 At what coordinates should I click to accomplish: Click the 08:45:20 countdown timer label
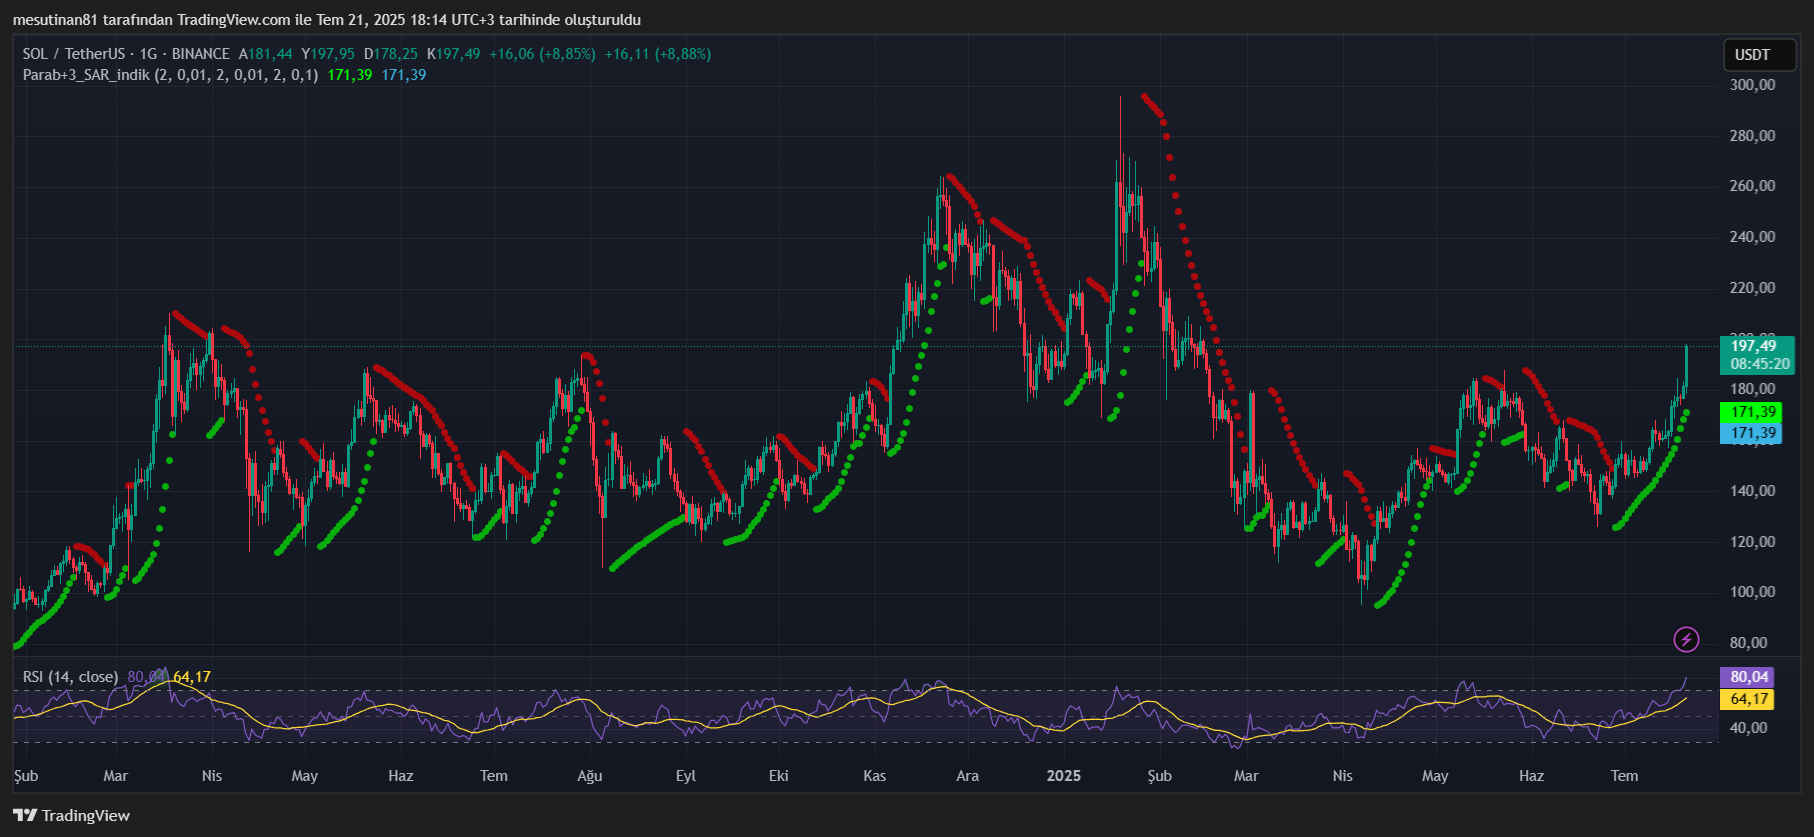[x=1760, y=364]
